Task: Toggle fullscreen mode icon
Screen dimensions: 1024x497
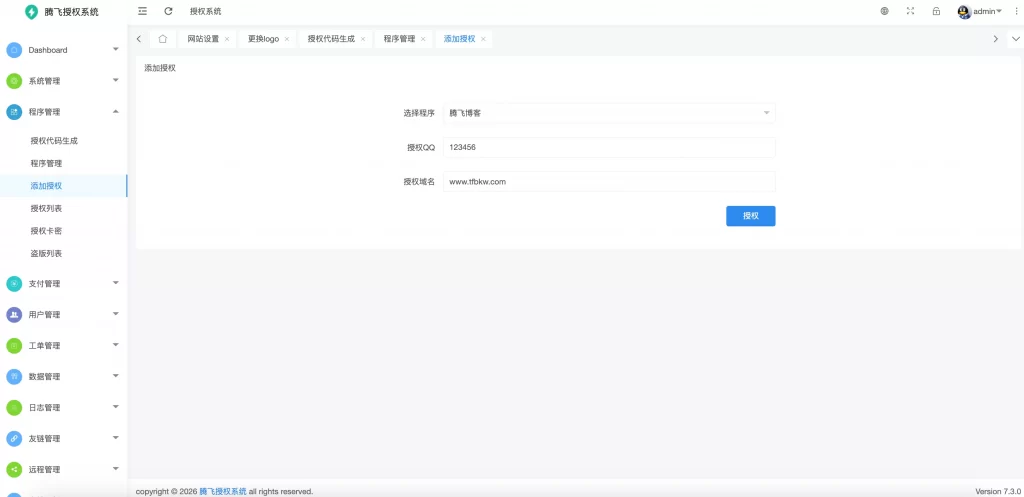Action: point(910,11)
